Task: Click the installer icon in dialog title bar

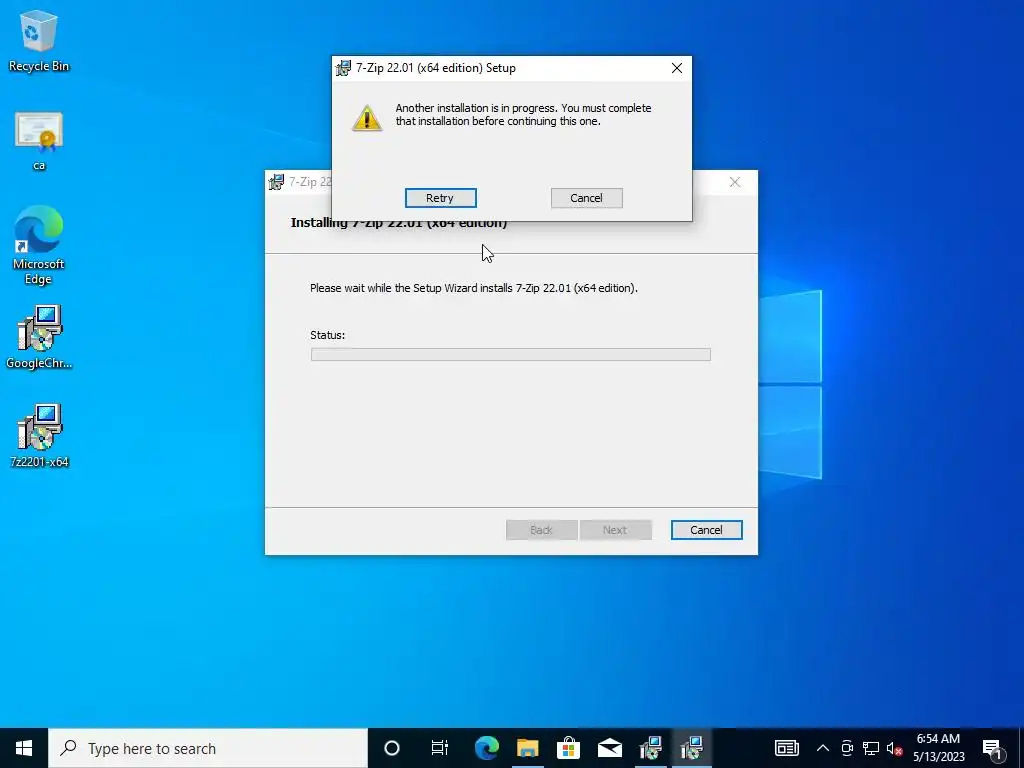Action: pyautogui.click(x=344, y=68)
